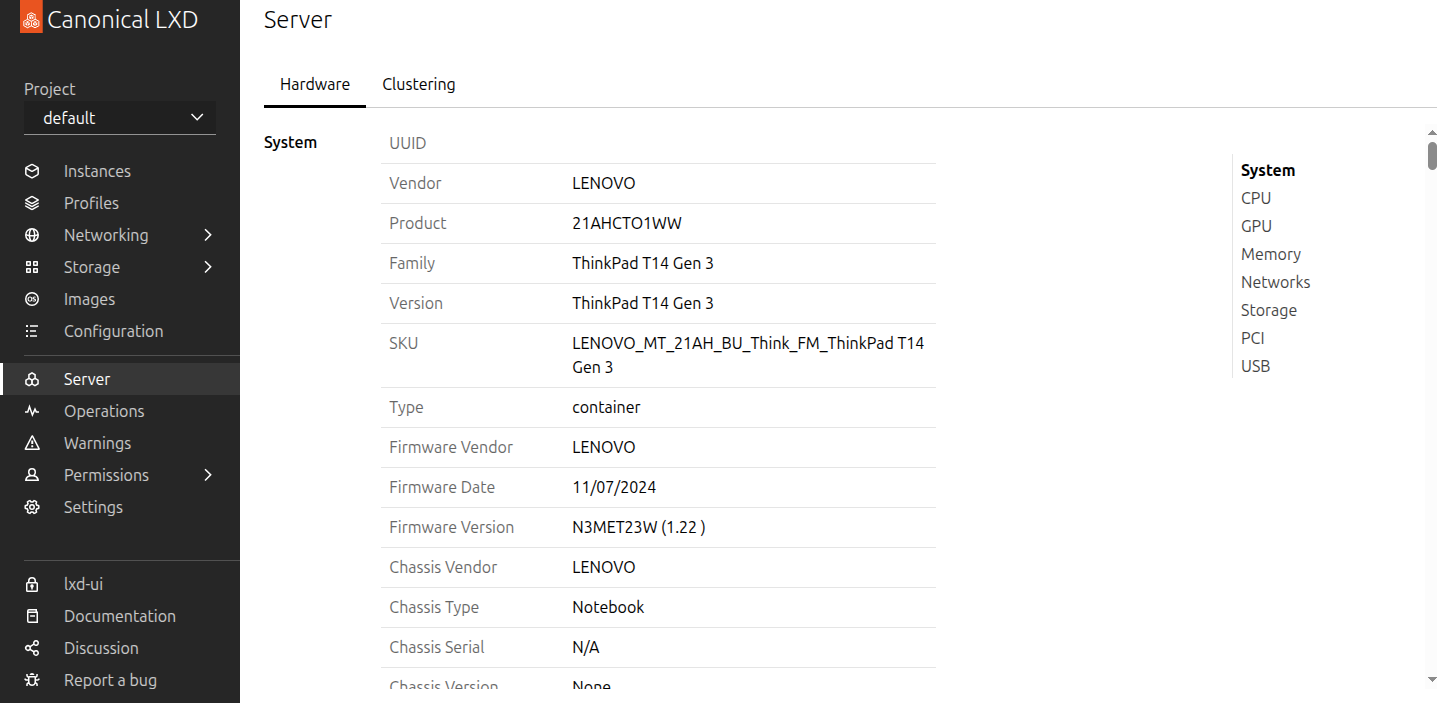Click the Configuration list icon

32,331
